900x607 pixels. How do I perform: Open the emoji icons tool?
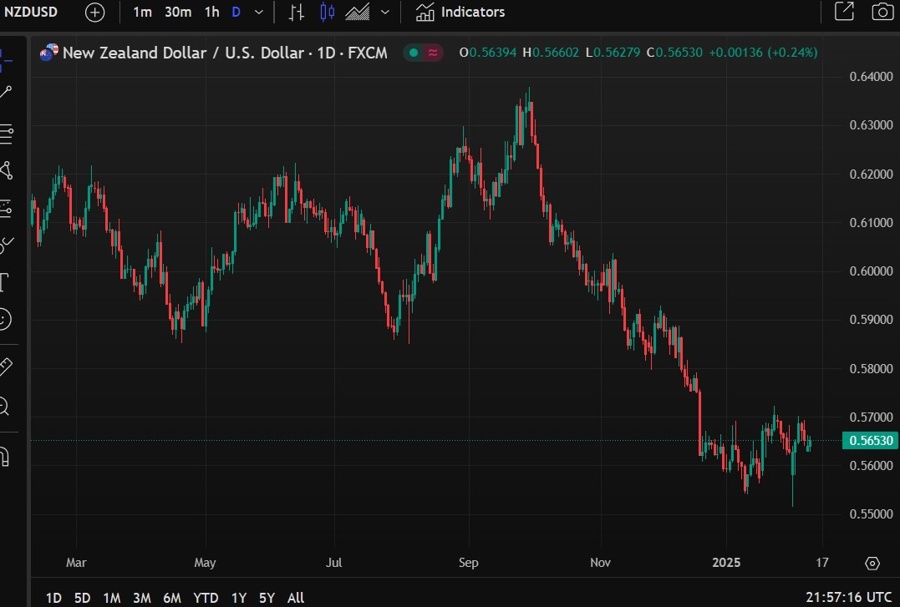[5, 319]
